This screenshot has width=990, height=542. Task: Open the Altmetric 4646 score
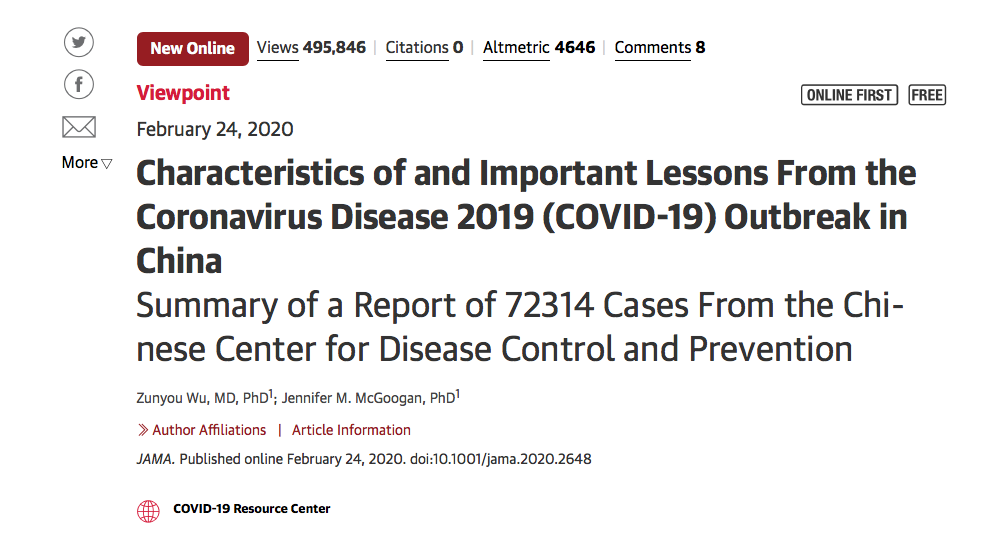539,48
